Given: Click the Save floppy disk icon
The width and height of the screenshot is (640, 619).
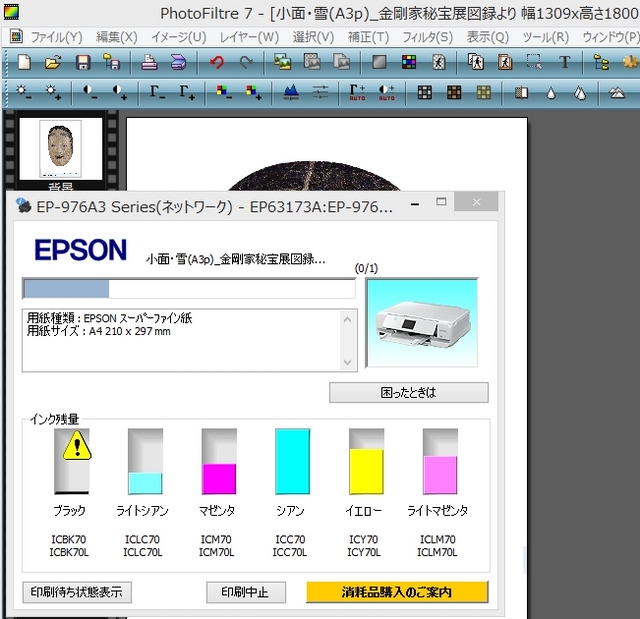Looking at the screenshot, I should coord(83,62).
